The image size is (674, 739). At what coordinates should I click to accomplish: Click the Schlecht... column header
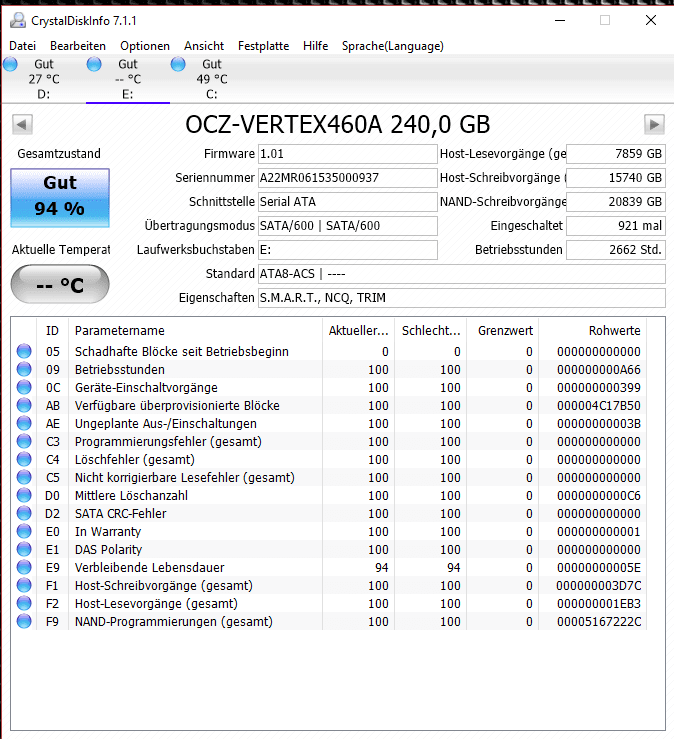(431, 330)
